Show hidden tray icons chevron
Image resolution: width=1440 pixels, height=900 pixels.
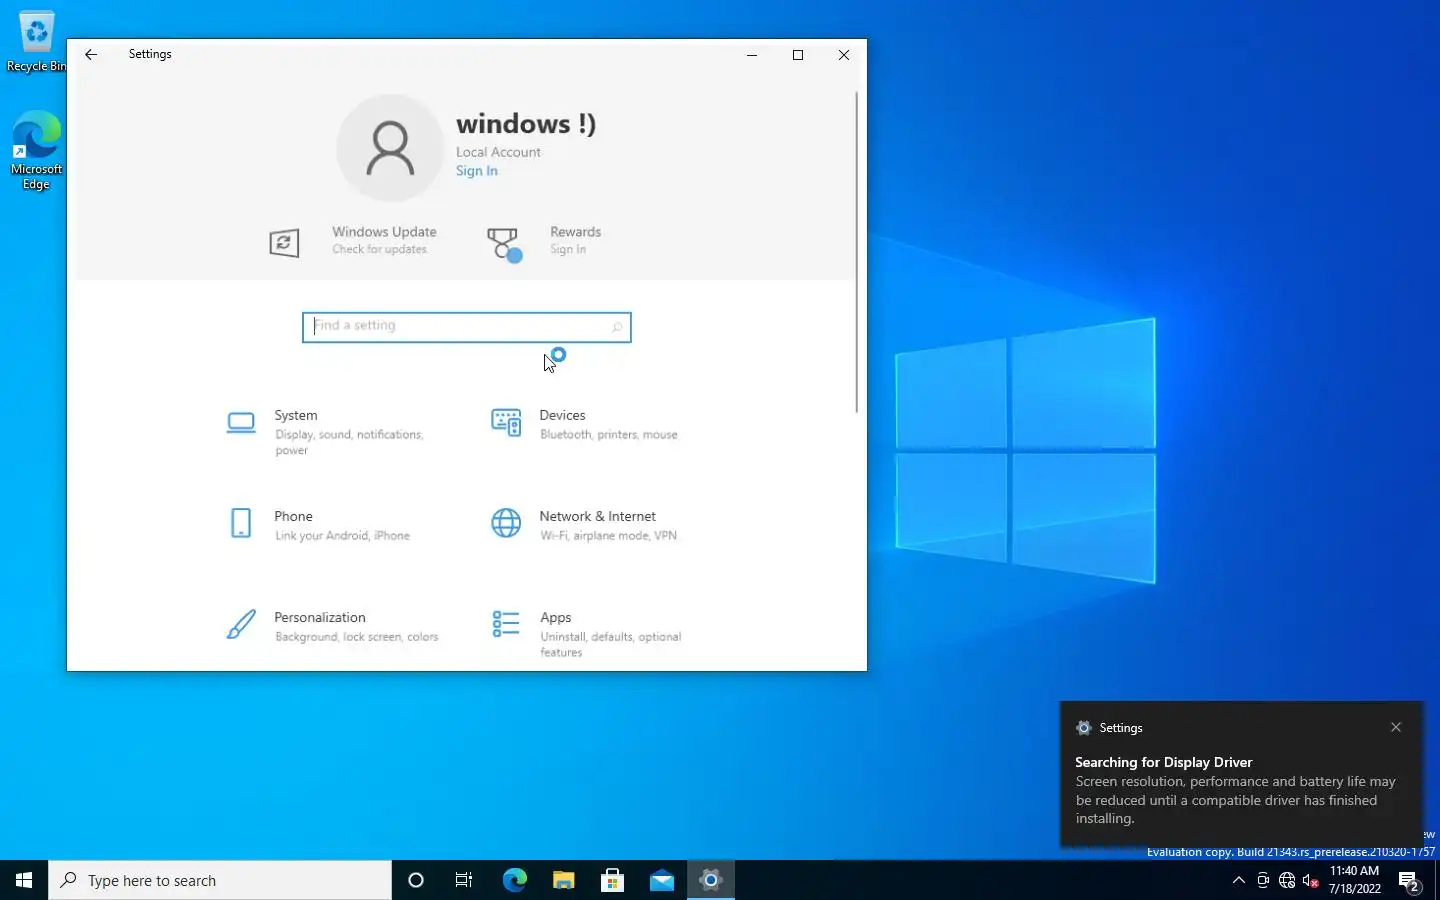(x=1239, y=880)
